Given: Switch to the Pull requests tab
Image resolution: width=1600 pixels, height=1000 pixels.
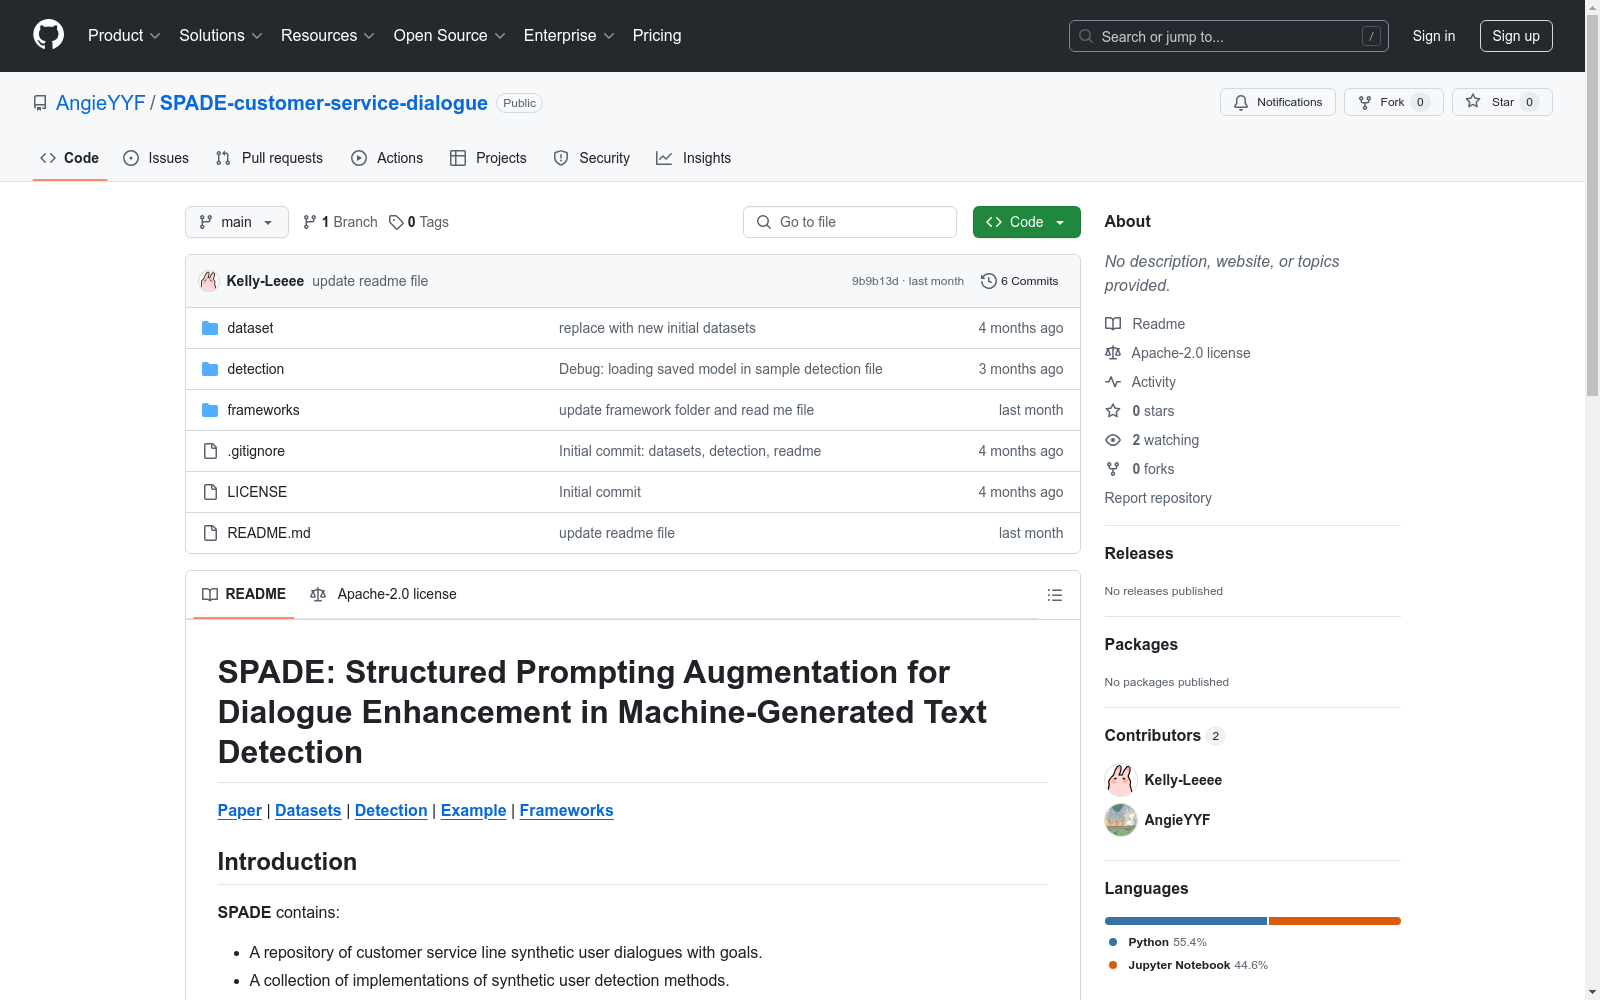Looking at the screenshot, I should tap(269, 158).
